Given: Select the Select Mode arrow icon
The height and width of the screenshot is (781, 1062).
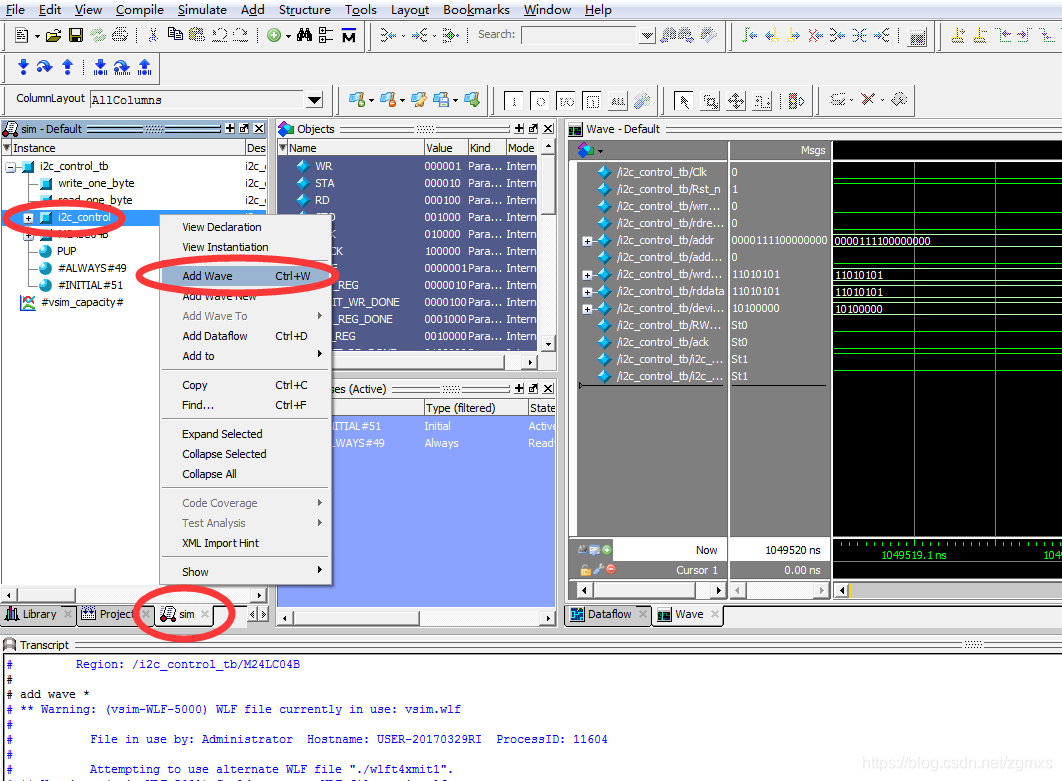Looking at the screenshot, I should tap(684, 100).
